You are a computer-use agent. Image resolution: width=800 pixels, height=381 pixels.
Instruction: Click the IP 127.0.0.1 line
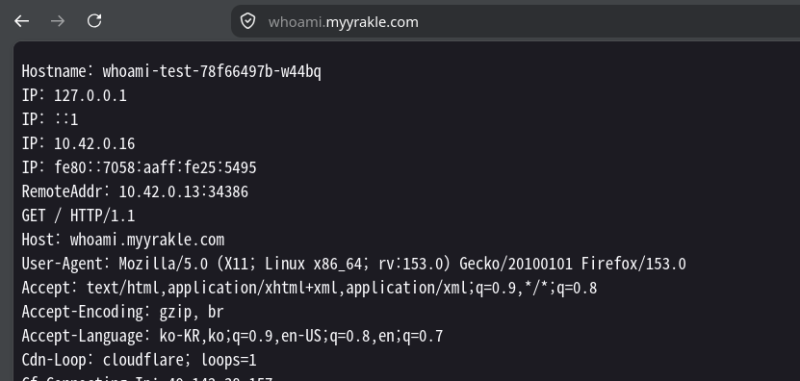coord(74,95)
